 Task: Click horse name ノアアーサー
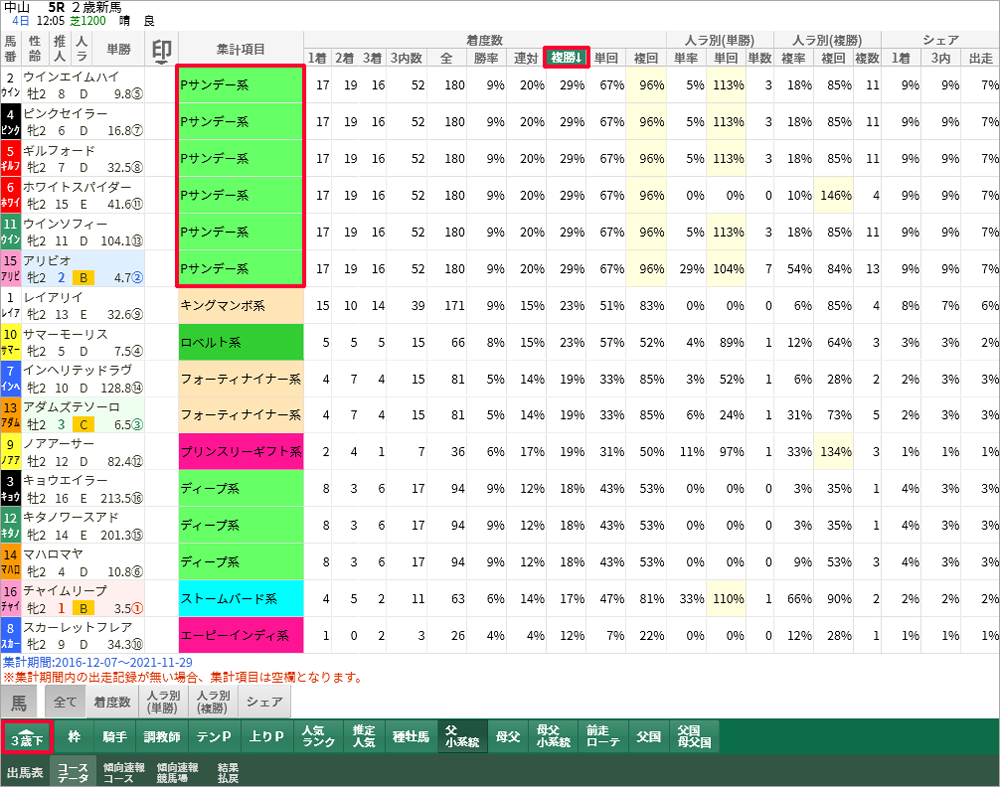click(x=59, y=443)
